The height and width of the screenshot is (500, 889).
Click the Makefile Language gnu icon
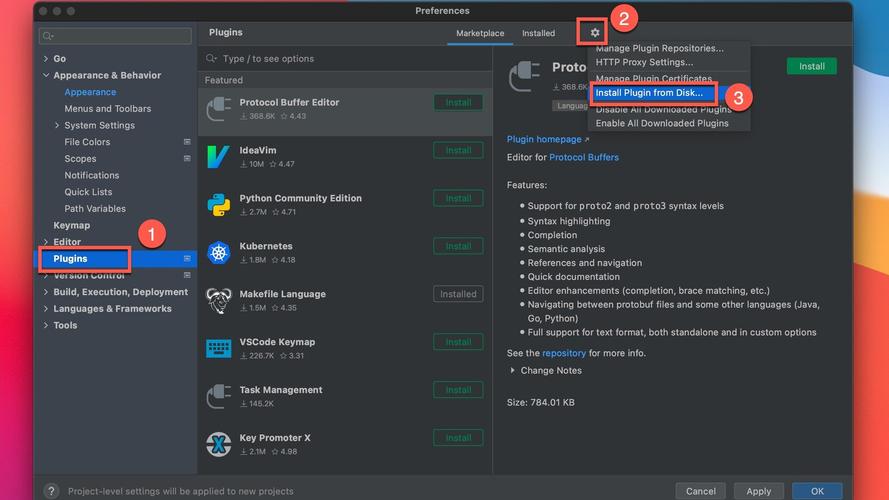pos(218,300)
